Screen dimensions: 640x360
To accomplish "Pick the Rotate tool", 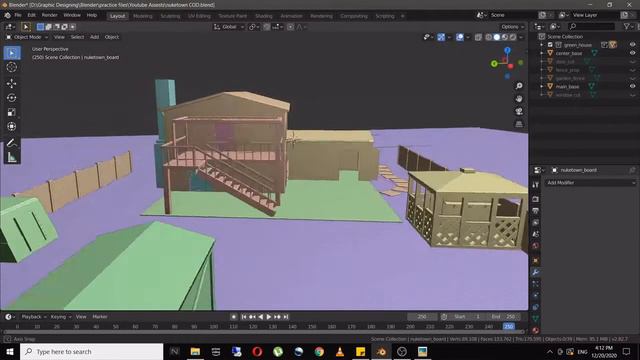I will click(x=12, y=98).
